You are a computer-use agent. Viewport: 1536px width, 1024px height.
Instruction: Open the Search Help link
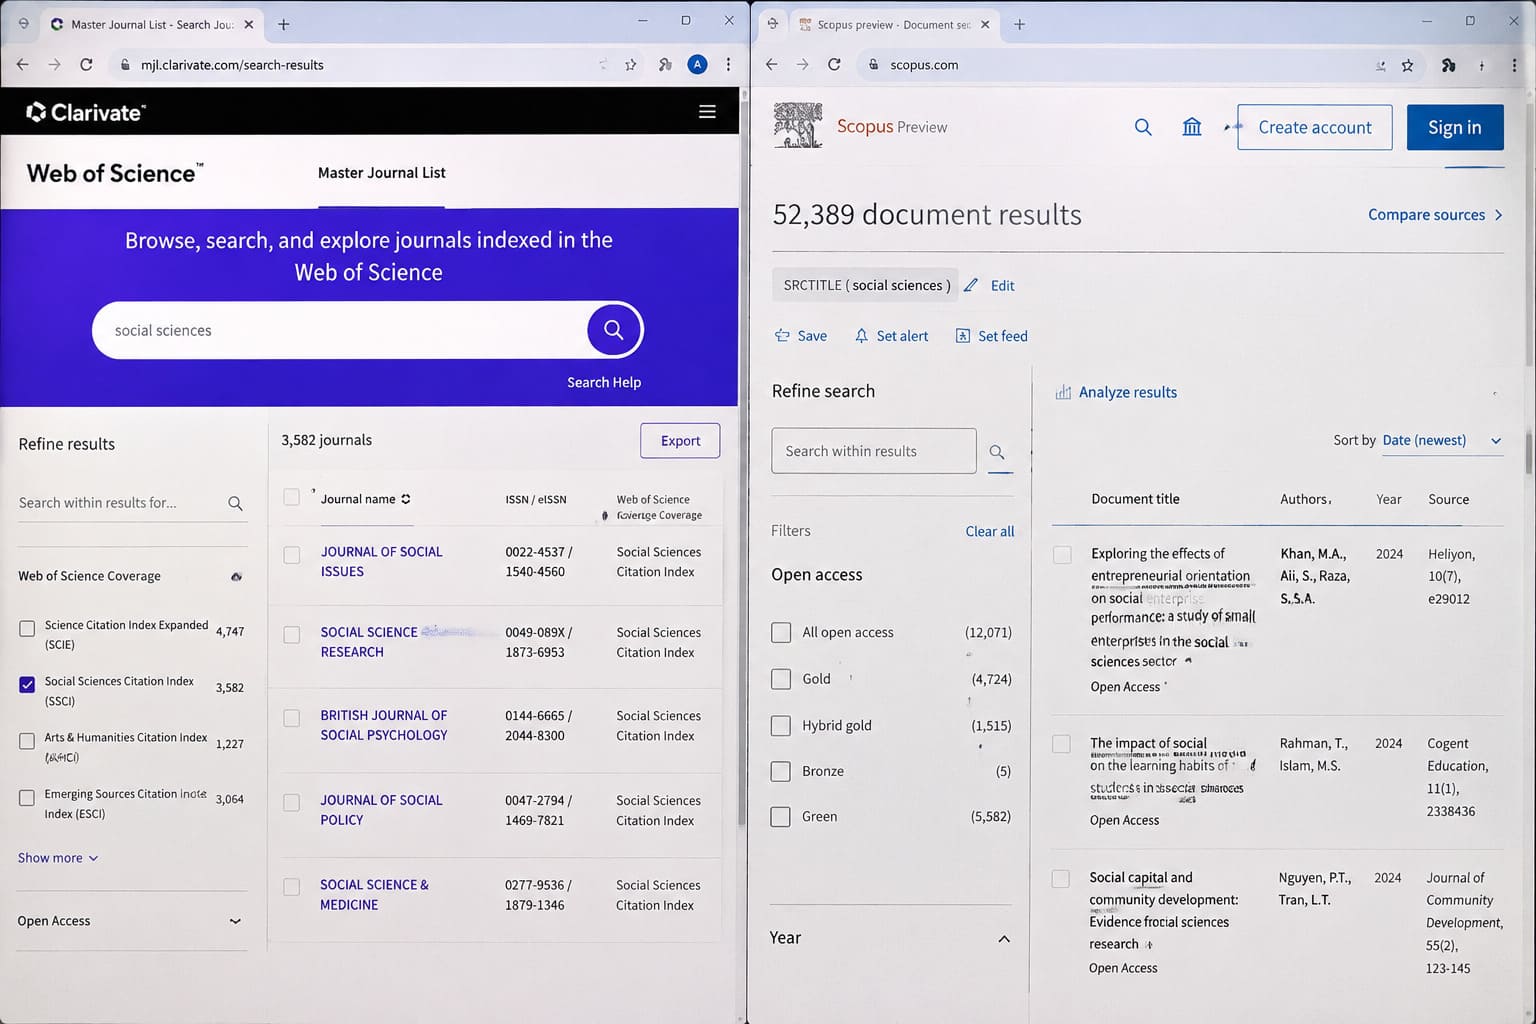click(x=604, y=382)
